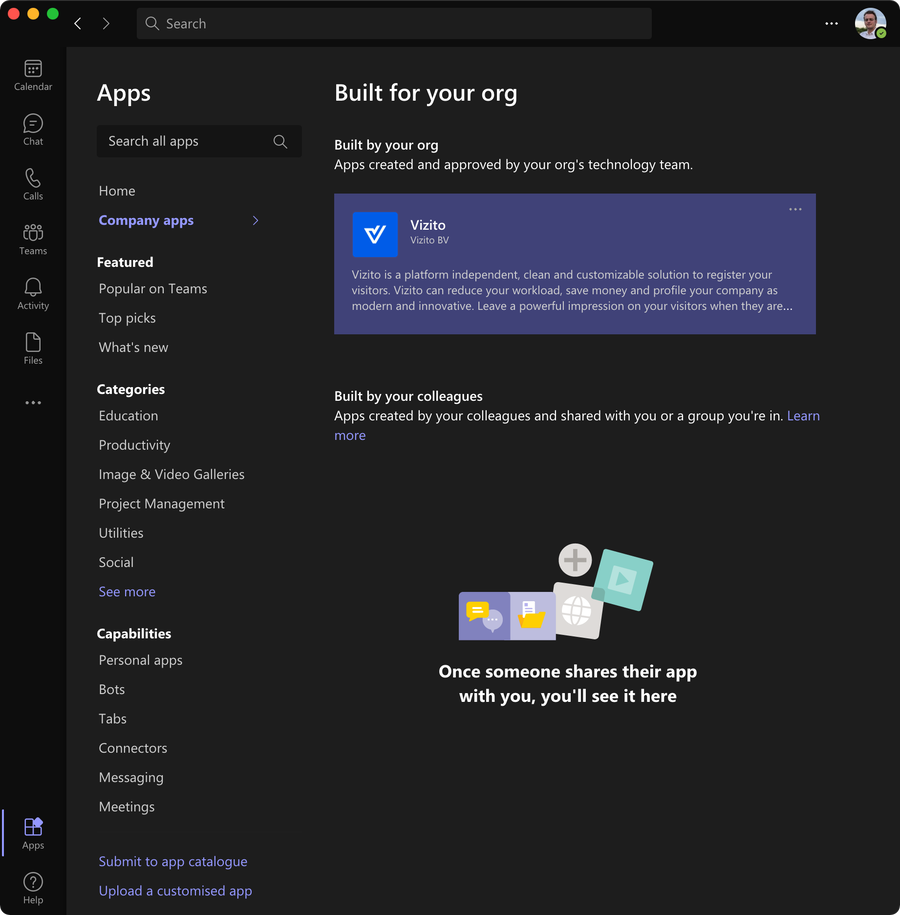Select the Vizito app card

(575, 263)
